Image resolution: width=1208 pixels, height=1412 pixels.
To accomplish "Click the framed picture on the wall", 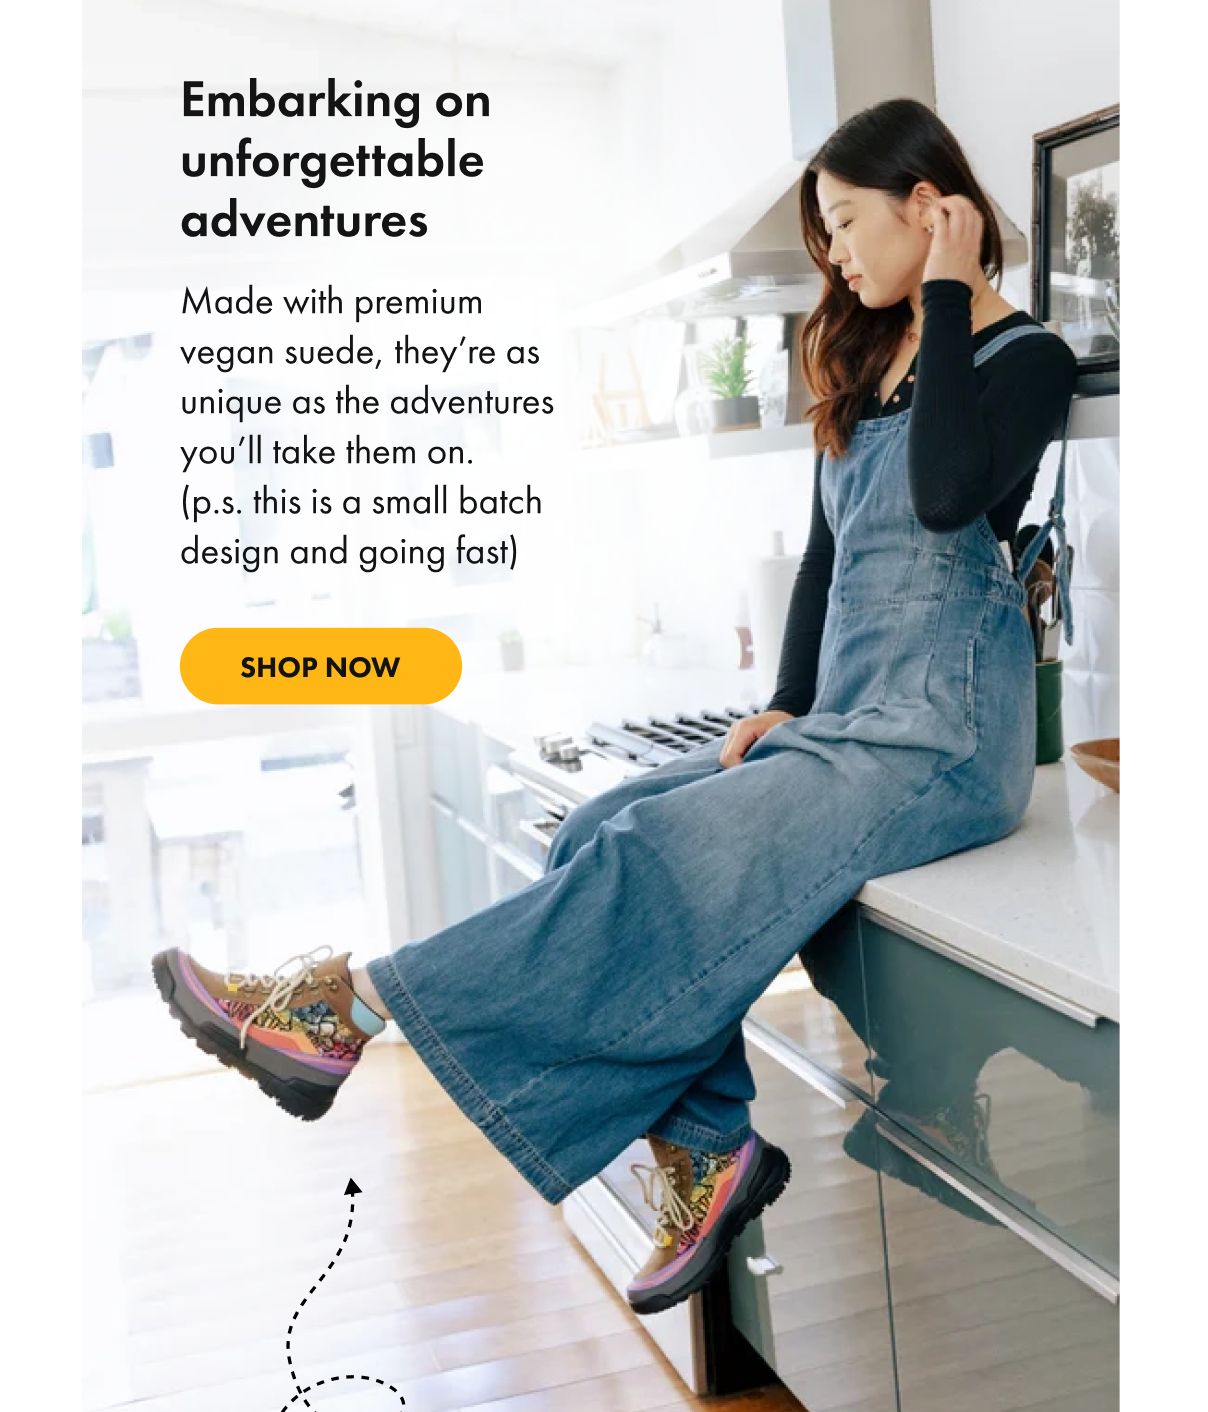I will pos(1076,237).
